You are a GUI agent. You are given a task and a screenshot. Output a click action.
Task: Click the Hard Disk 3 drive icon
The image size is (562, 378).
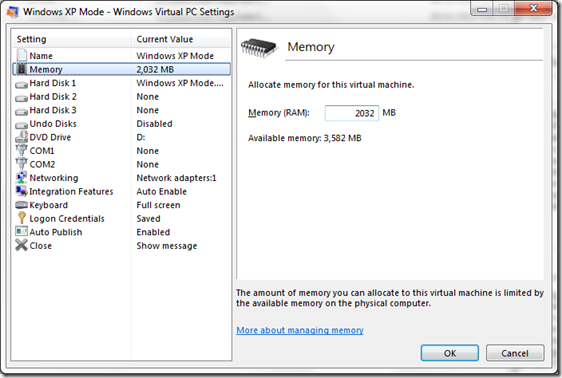22,112
